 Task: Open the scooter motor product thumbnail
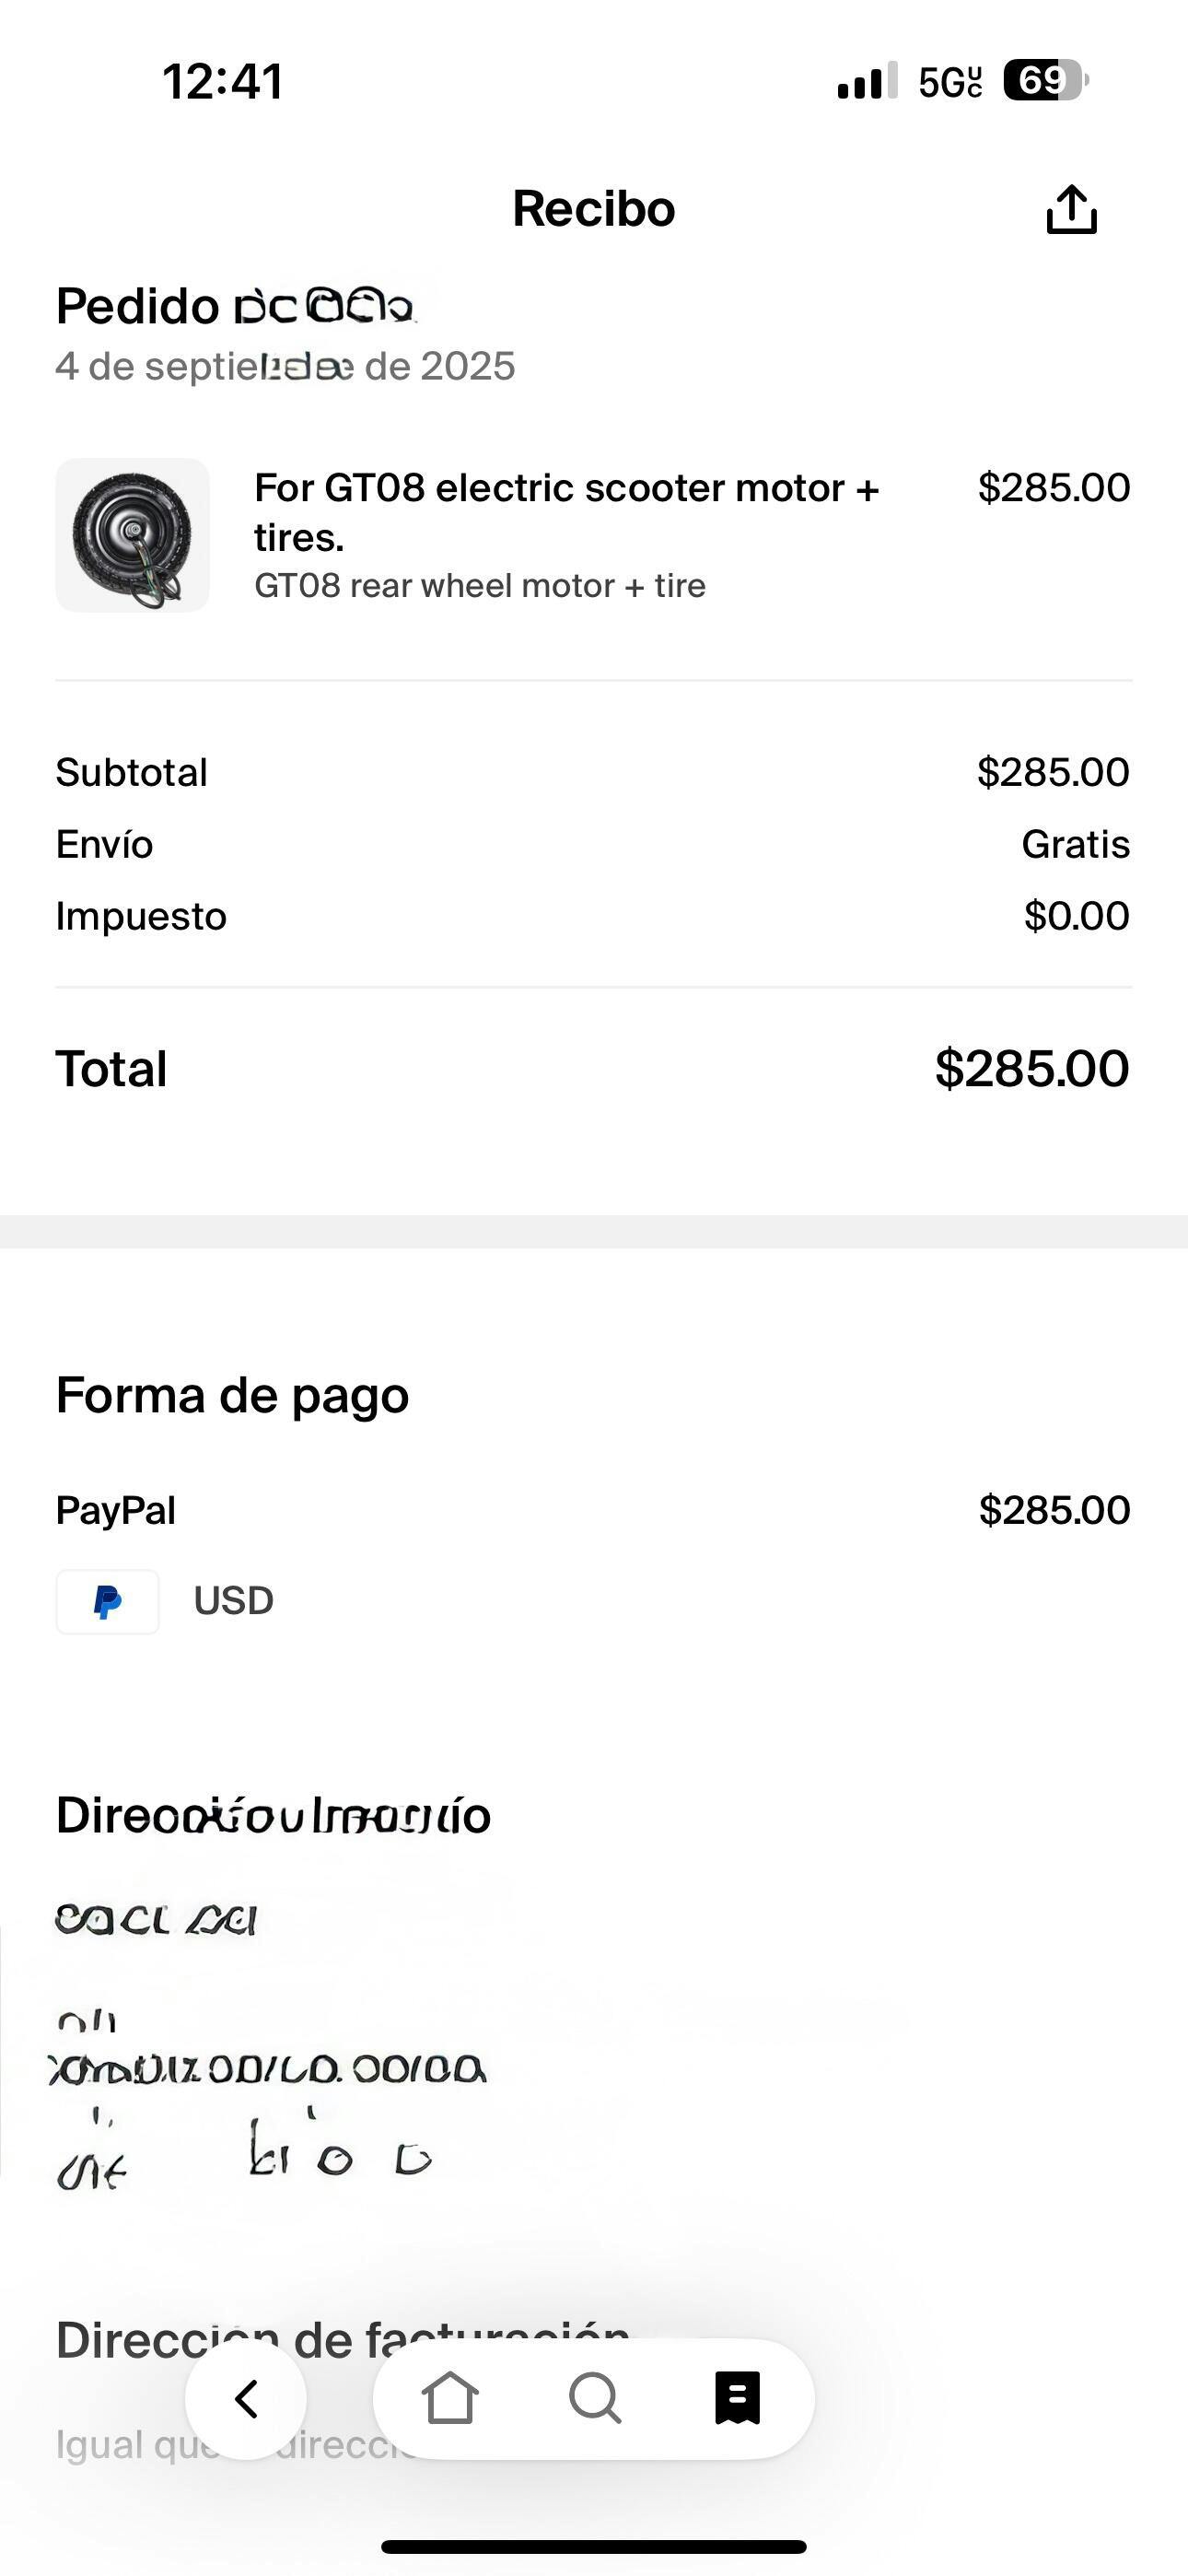coord(132,535)
